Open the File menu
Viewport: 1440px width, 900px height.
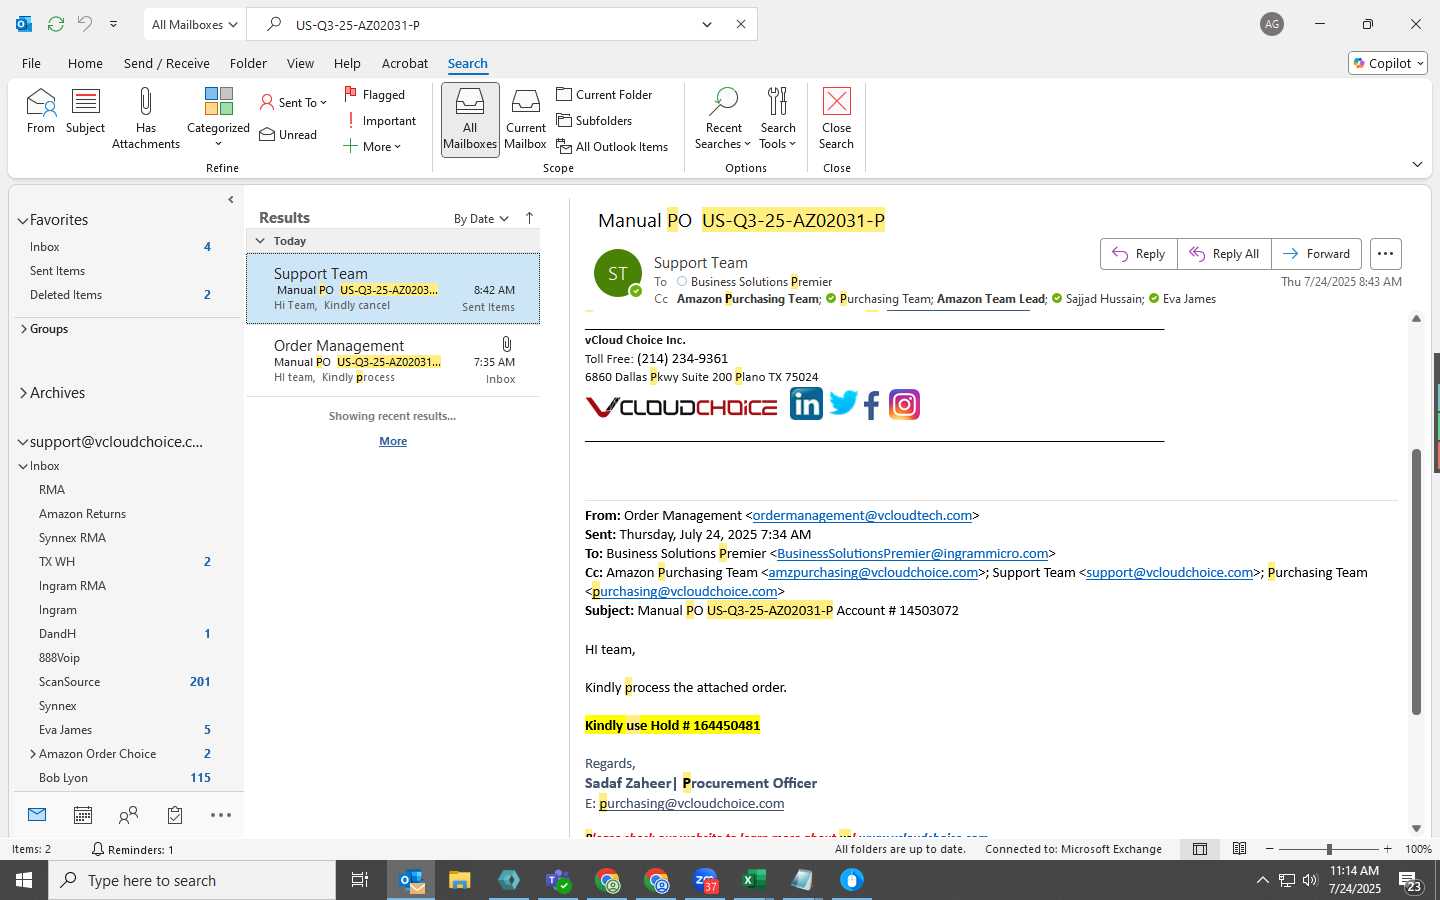(31, 63)
